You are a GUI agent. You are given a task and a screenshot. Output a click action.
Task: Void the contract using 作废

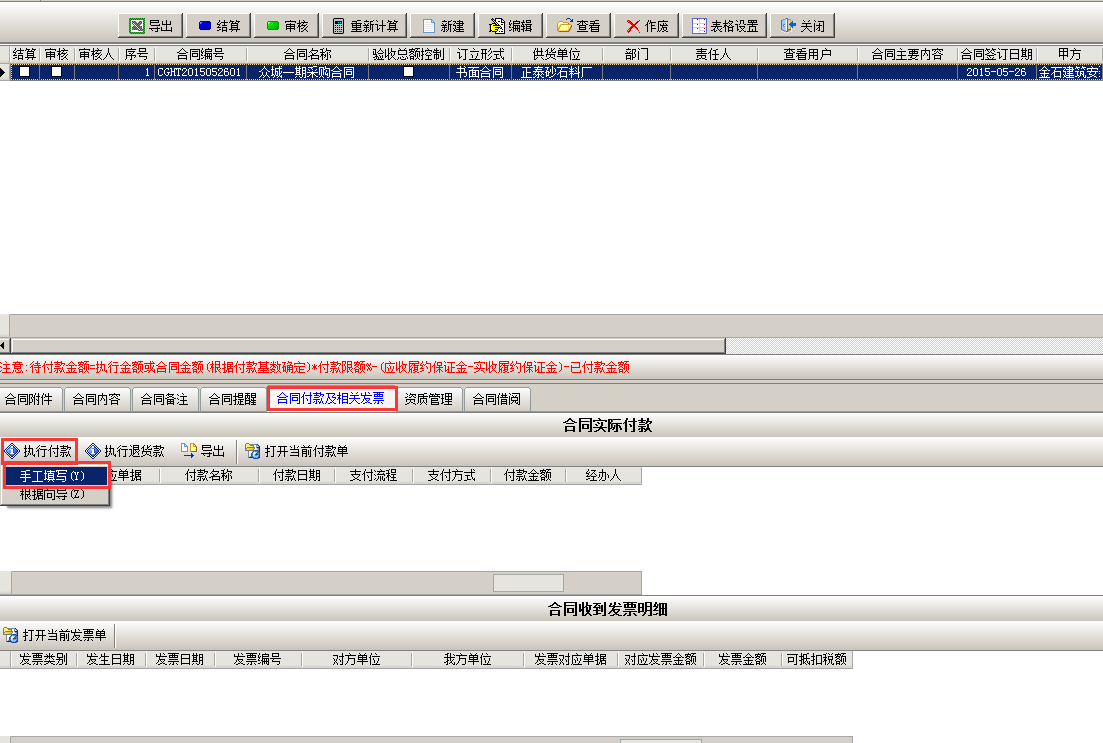point(646,26)
